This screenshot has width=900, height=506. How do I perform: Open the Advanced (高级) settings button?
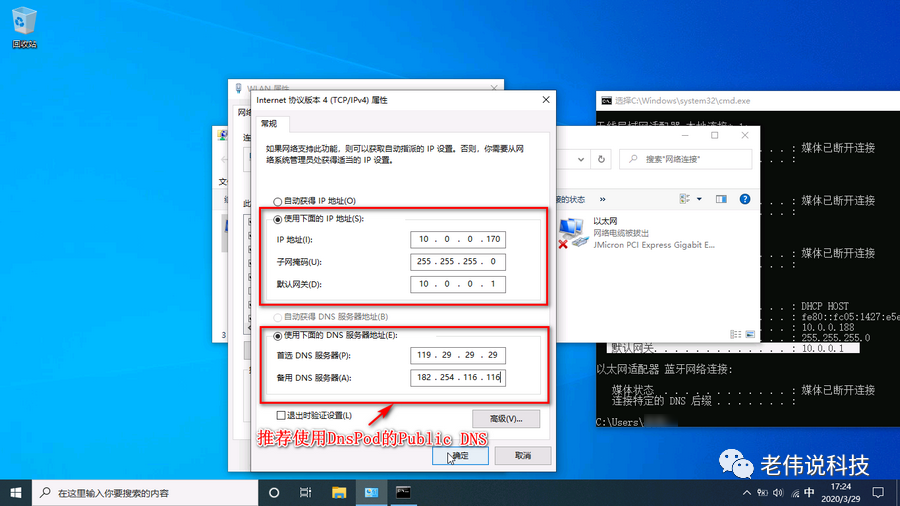(506, 419)
